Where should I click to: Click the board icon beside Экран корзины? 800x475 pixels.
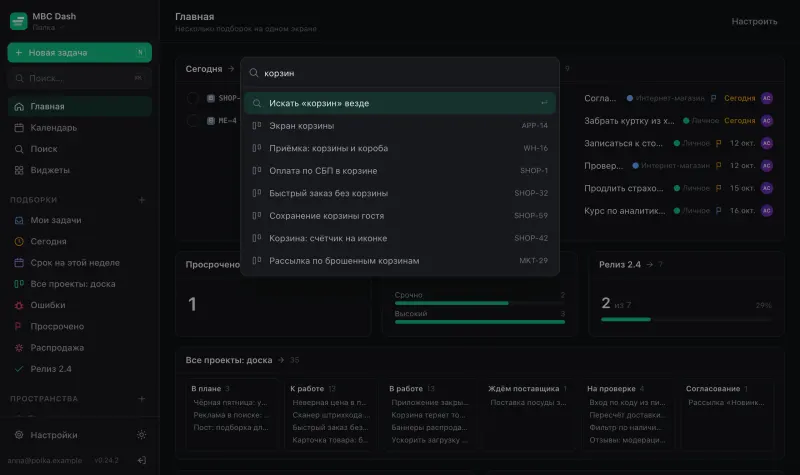coord(257,125)
